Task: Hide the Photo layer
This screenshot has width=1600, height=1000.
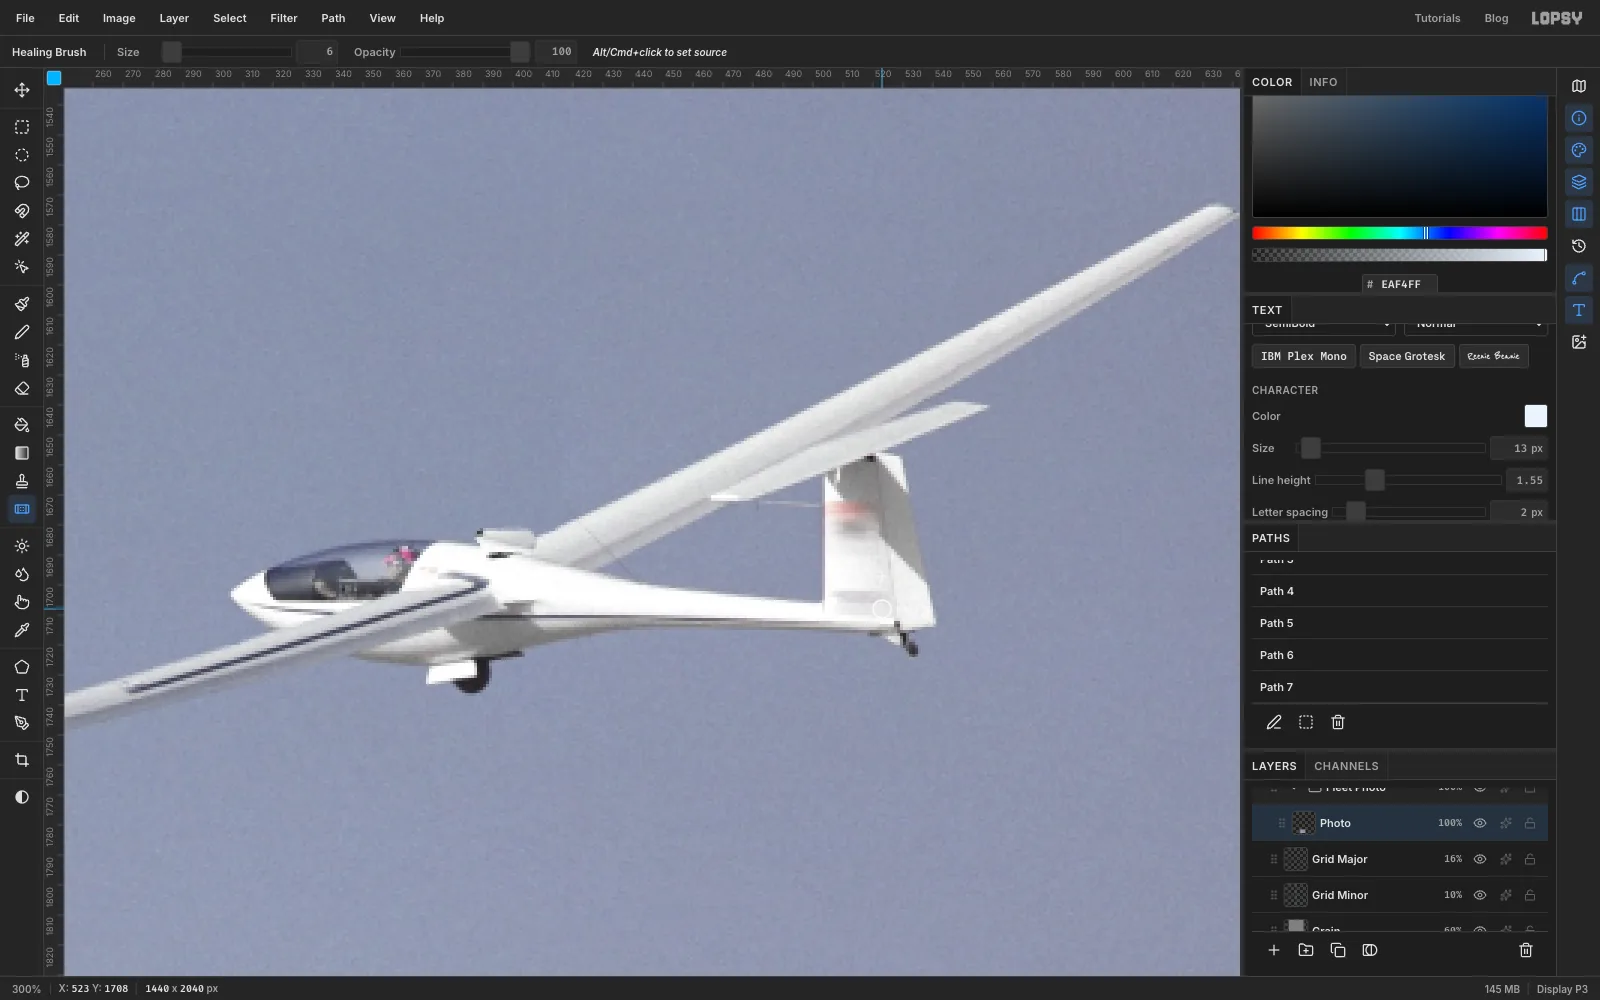Action: tap(1480, 823)
